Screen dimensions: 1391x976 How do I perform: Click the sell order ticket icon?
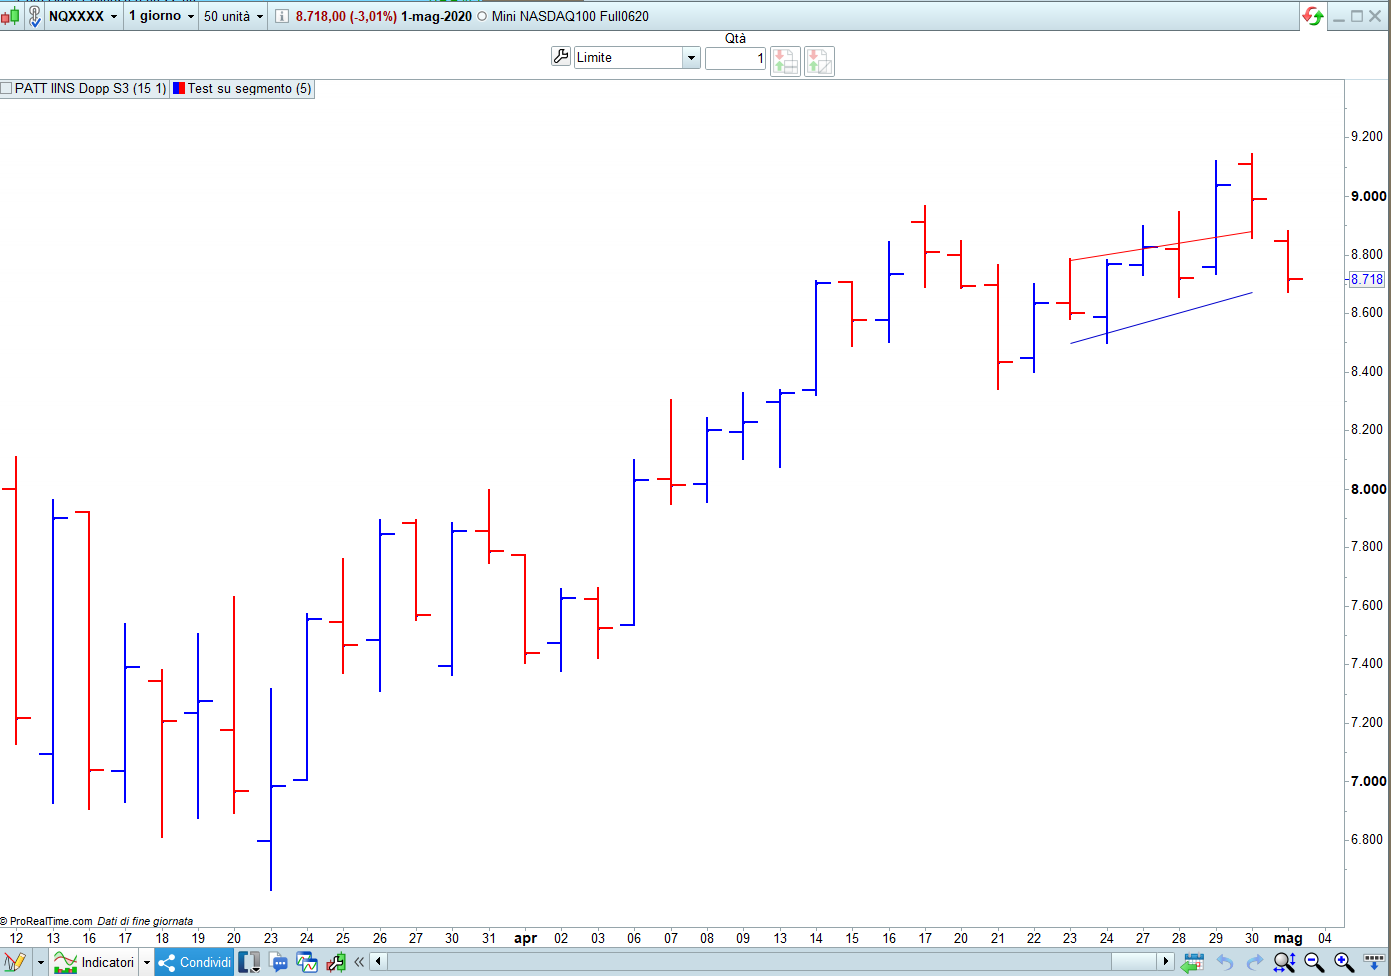(819, 61)
